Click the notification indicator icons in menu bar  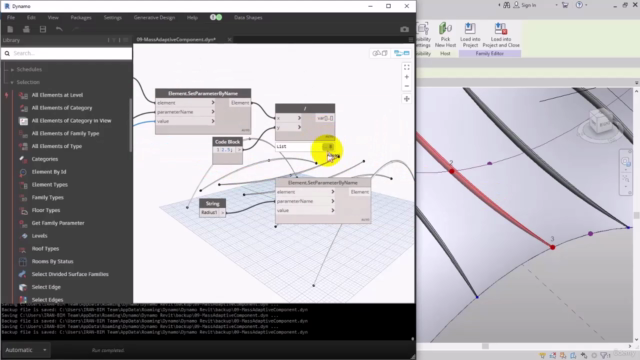pos(216,17)
